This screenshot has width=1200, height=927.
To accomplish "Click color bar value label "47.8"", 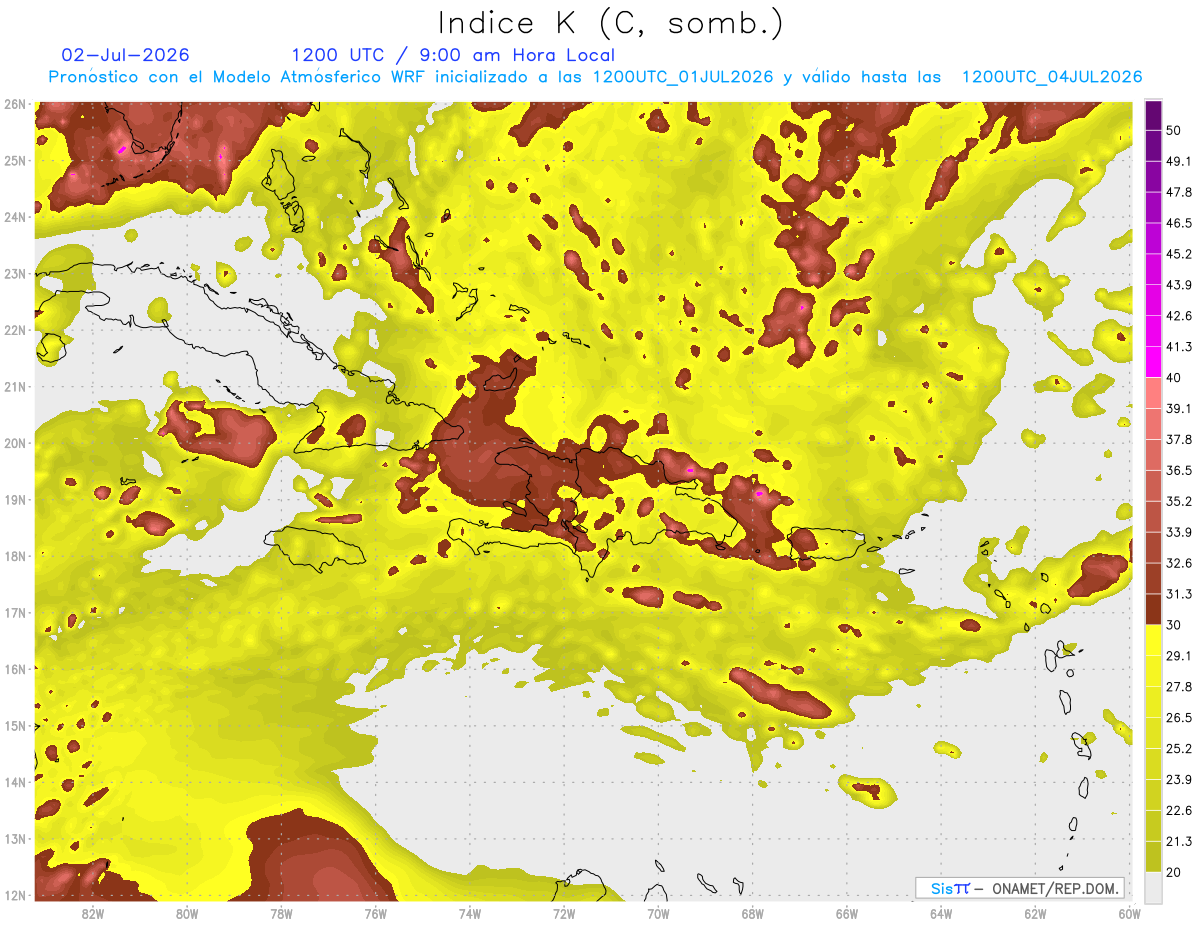I will click(x=1179, y=192).
